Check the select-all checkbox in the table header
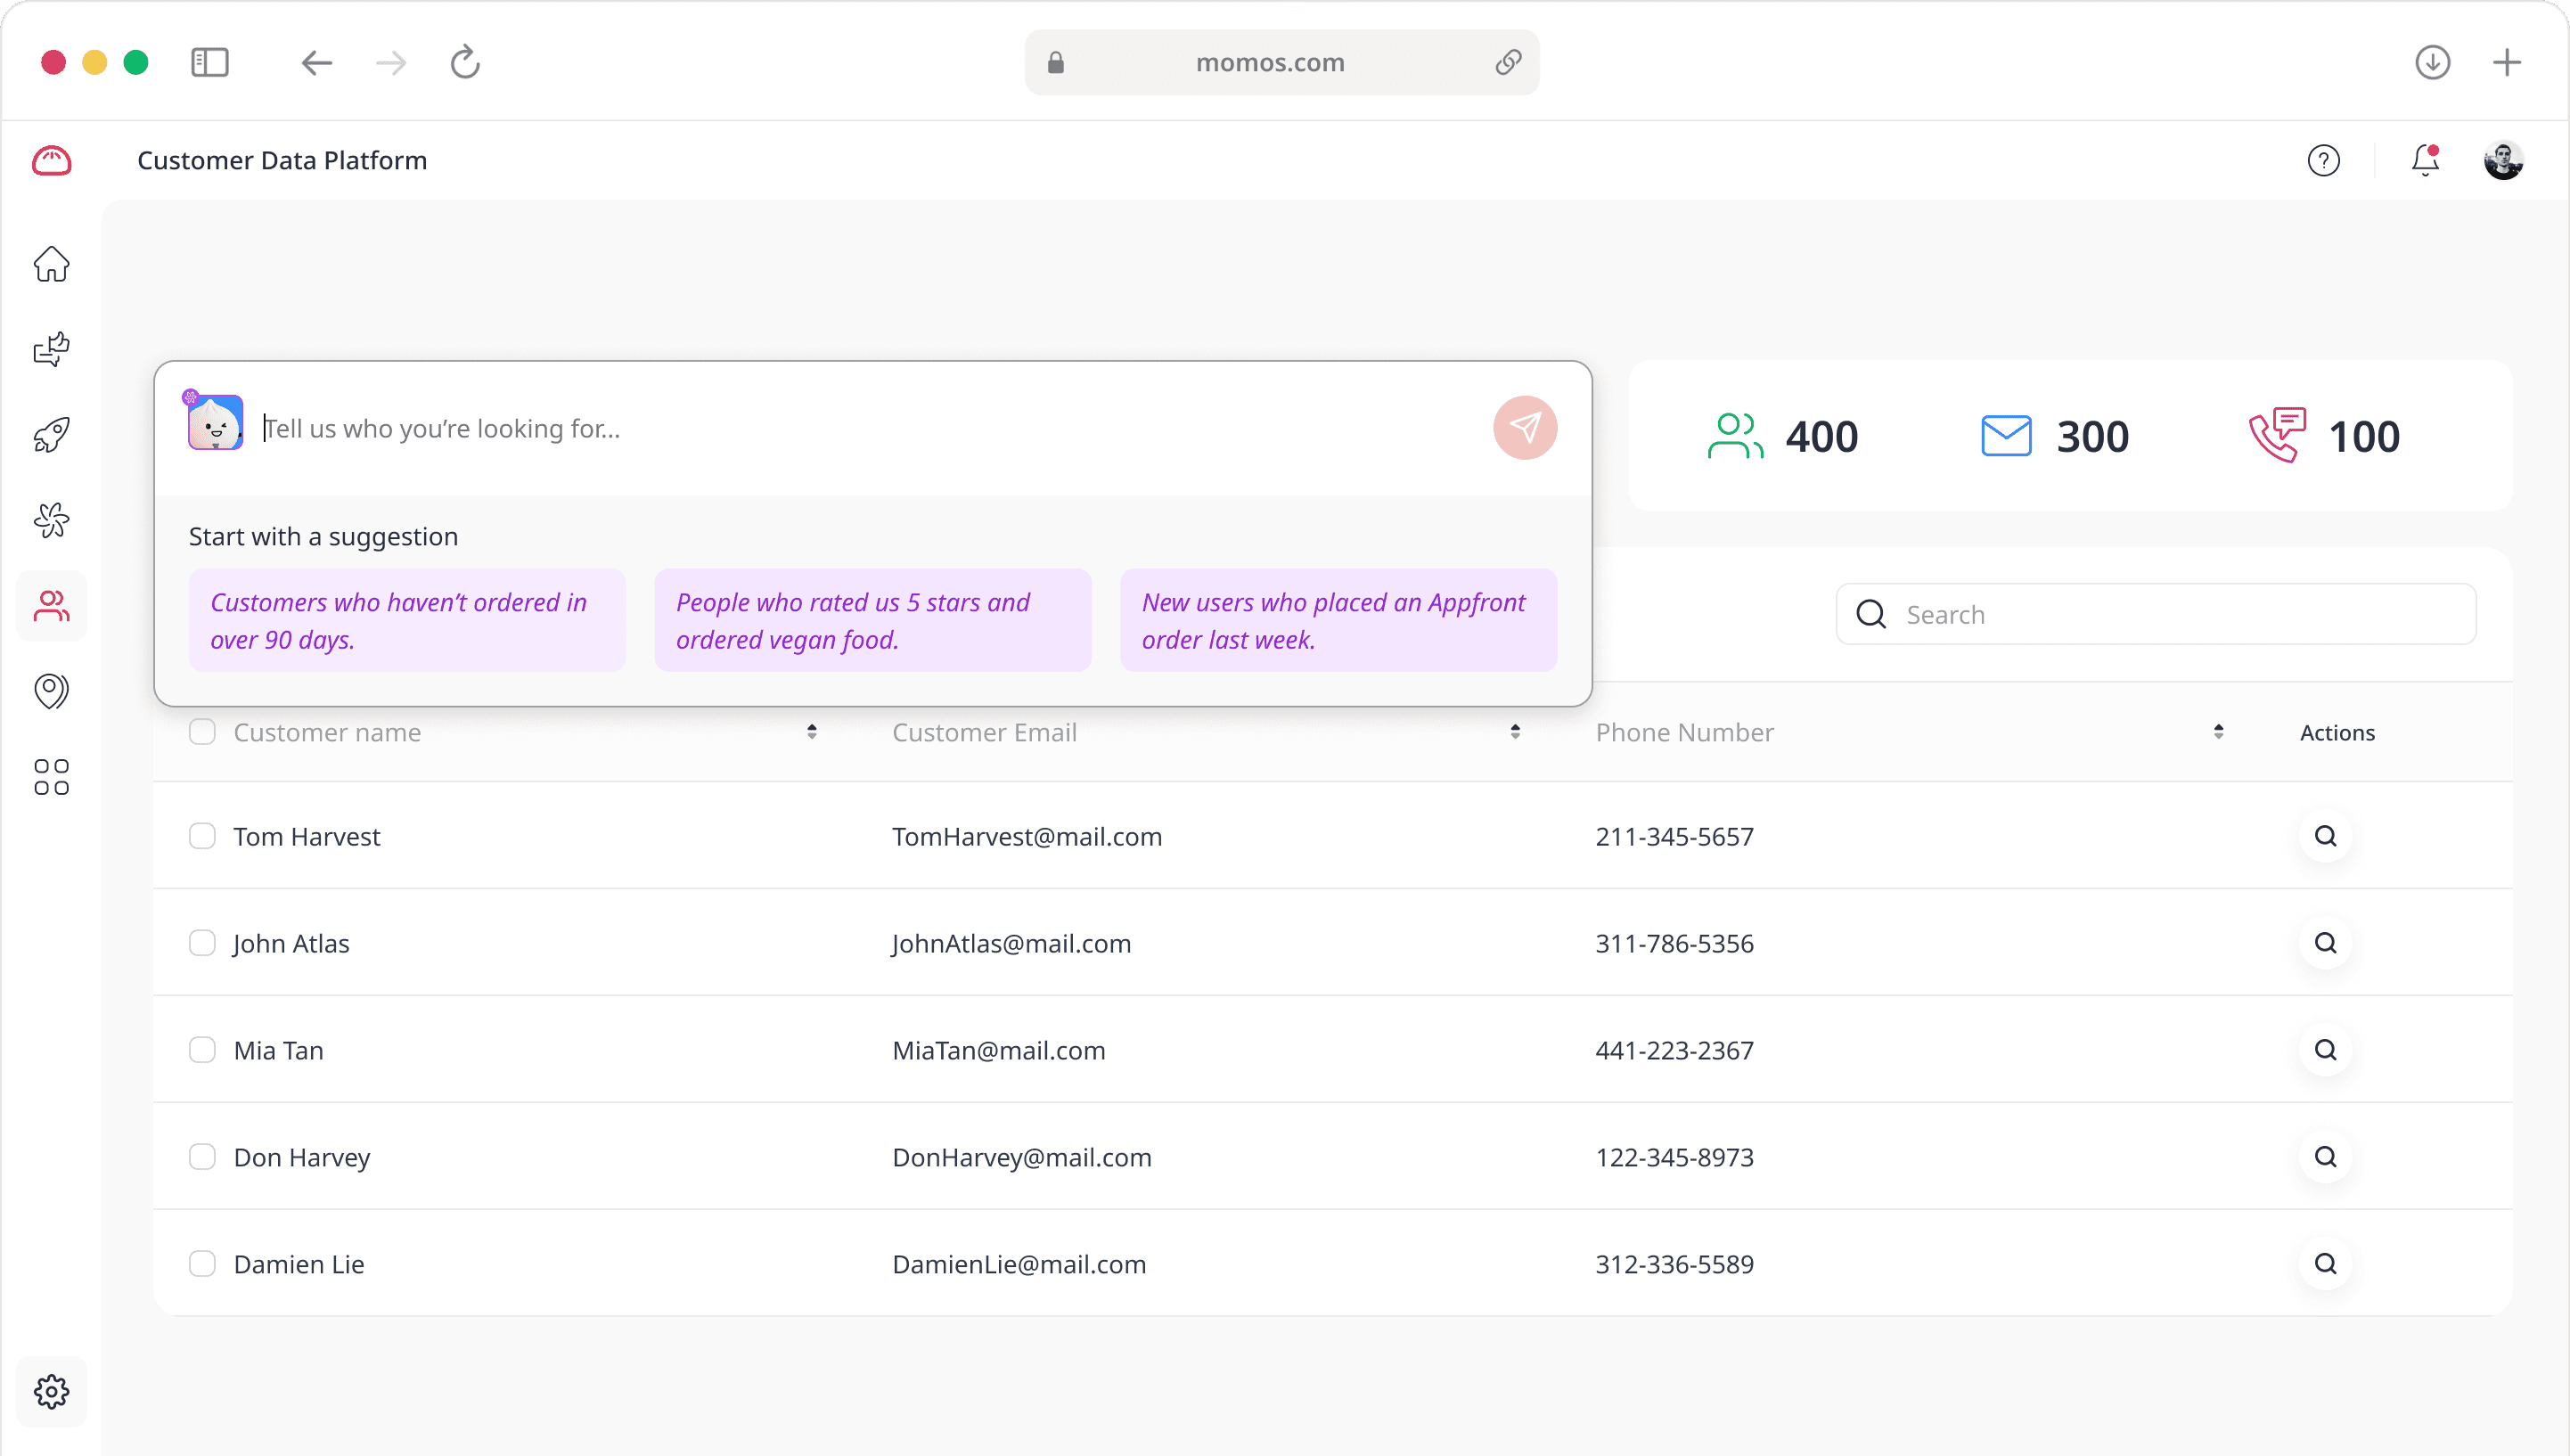This screenshot has width=2570, height=1456. [x=202, y=731]
